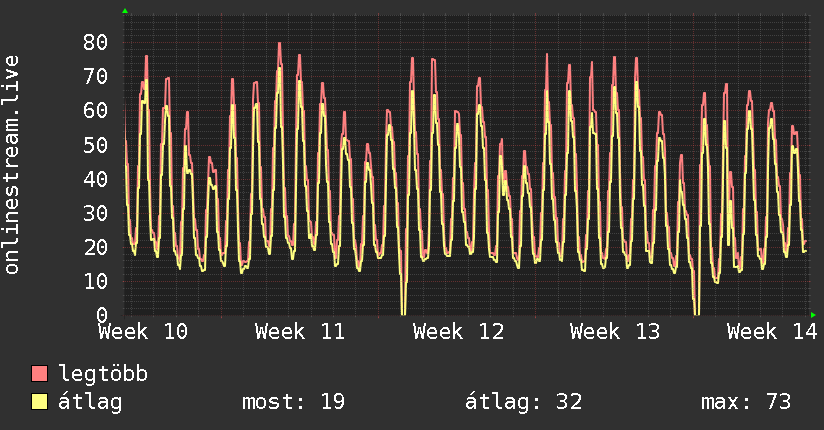Click the pink legtöbb legend swatch
Screen dimensions: 824x430
[x=39, y=374]
